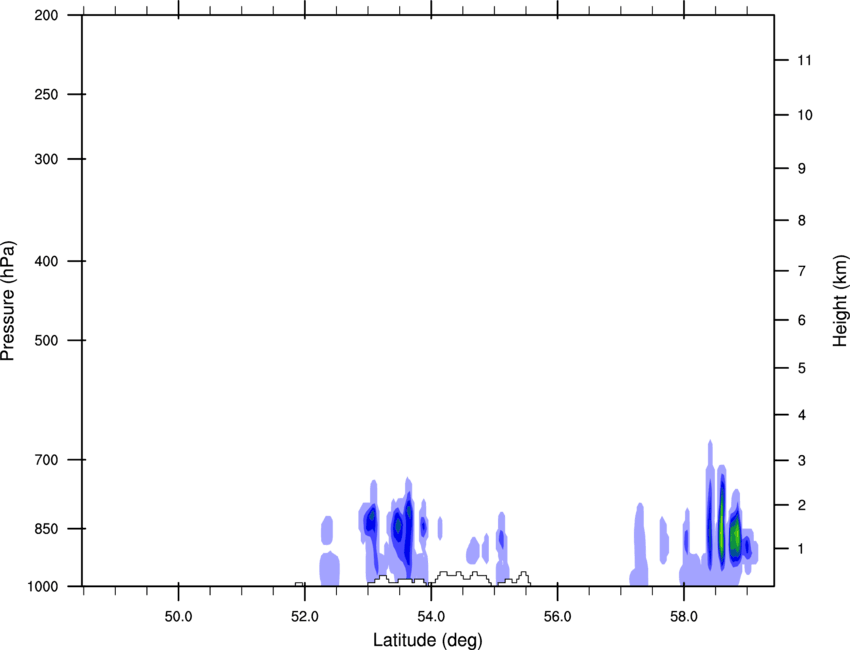Viewport: 850px width, 650px height.
Task: Click the Height (km) axis title
Action: pyautogui.click(x=840, y=300)
